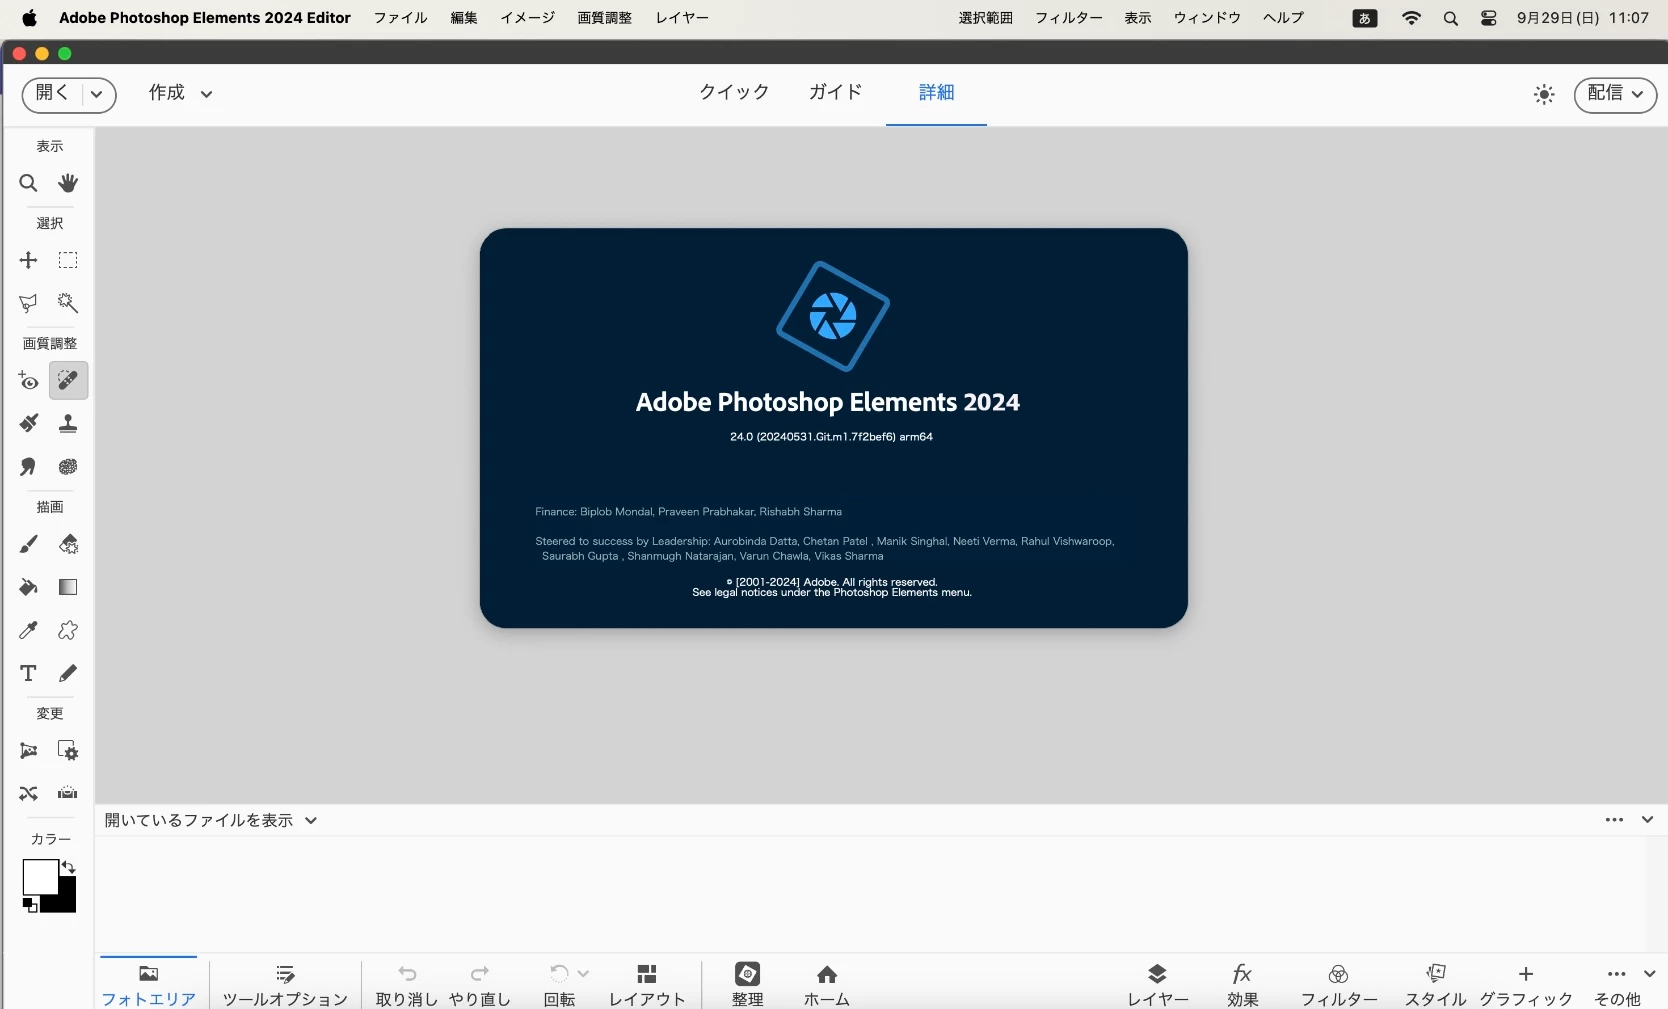
Task: Toggle the フォトエリア photo bin
Action: click(148, 985)
